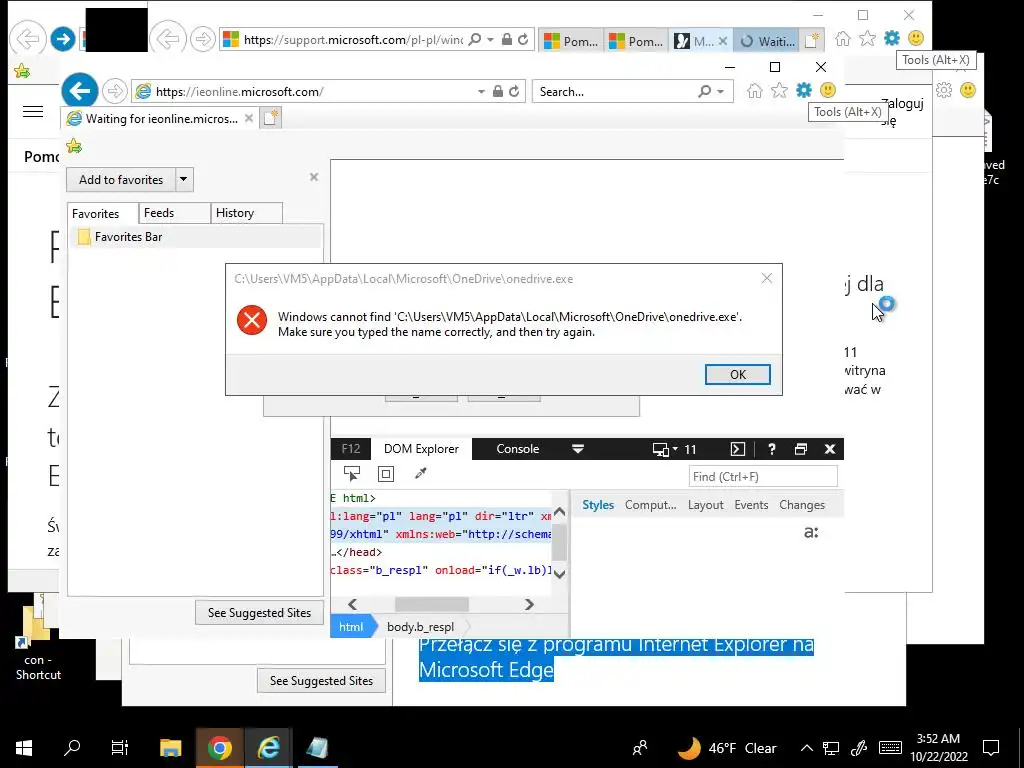Viewport: 1024px width, 768px height.
Task: Click DOM tree horizontal scroll right arrow
Action: 529,605
